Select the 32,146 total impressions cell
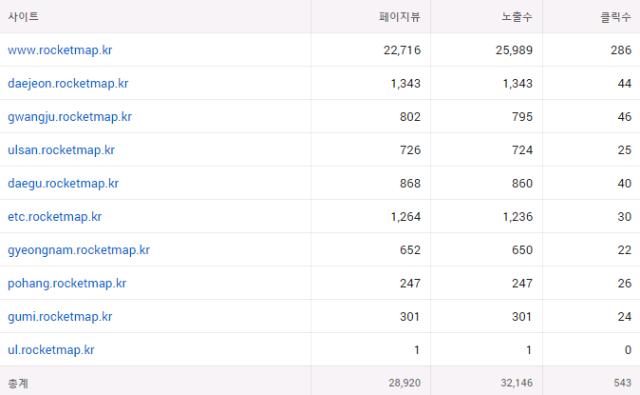The height and width of the screenshot is (395, 640). (x=517, y=383)
